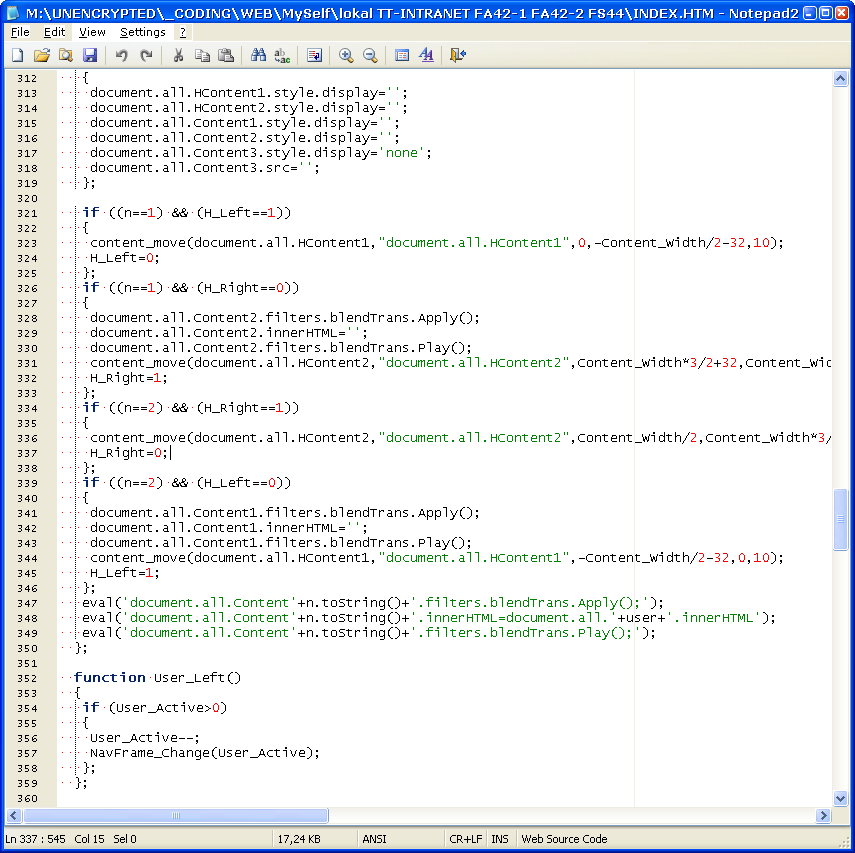Click the 'document.all.HContent1.style.display' line
This screenshot has height=853, width=855.
[249, 93]
